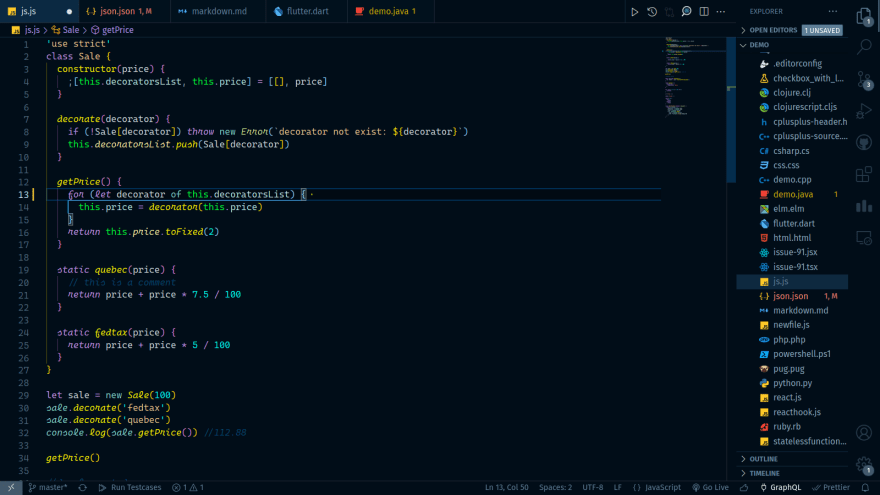Click the master branch in status bar
This screenshot has height=495, width=880.
(48, 488)
